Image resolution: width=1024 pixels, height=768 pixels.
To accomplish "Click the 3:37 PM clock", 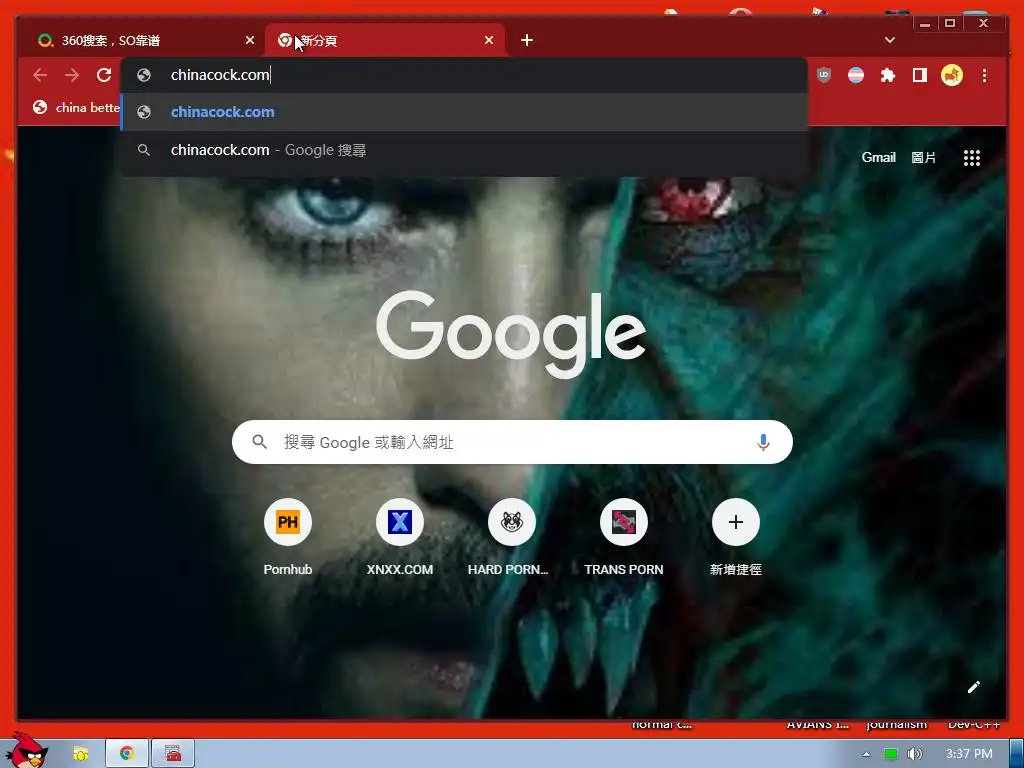I will [969, 754].
